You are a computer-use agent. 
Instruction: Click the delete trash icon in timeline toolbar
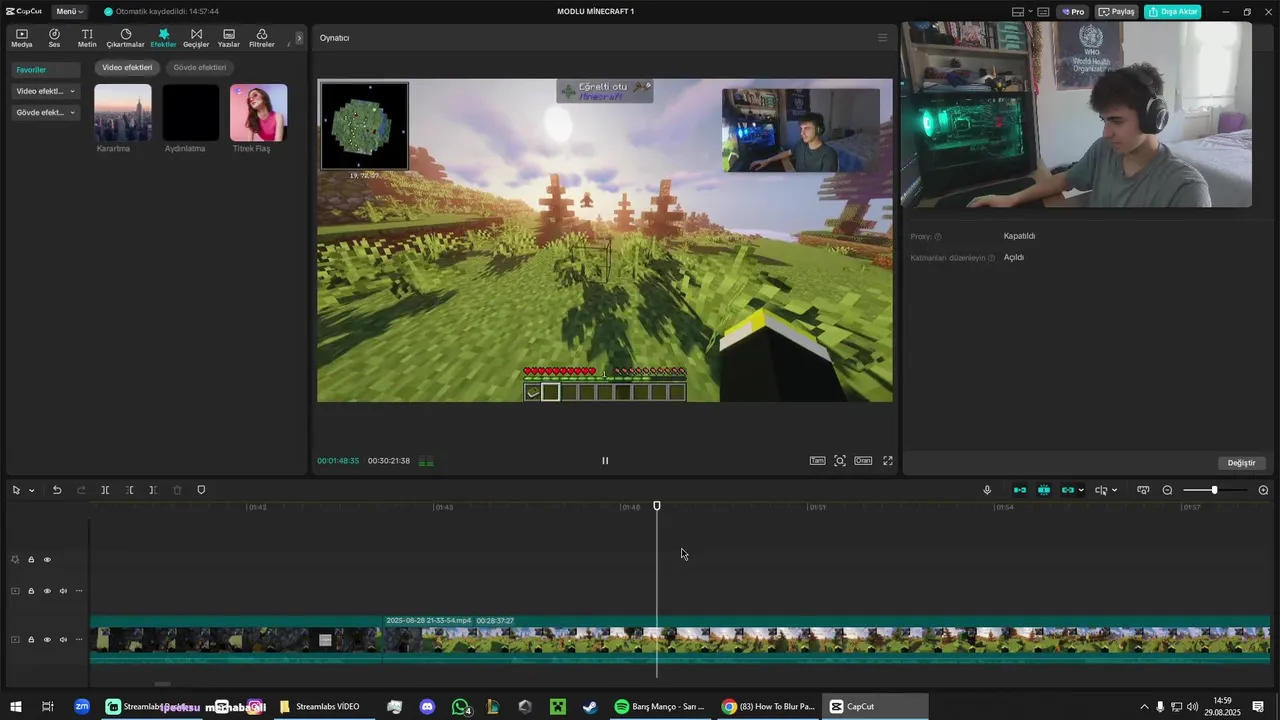pos(177,490)
